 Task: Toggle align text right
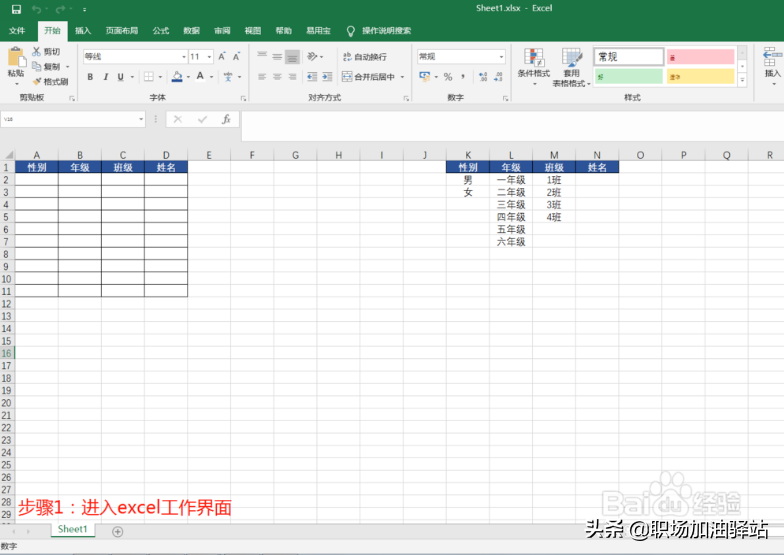292,76
